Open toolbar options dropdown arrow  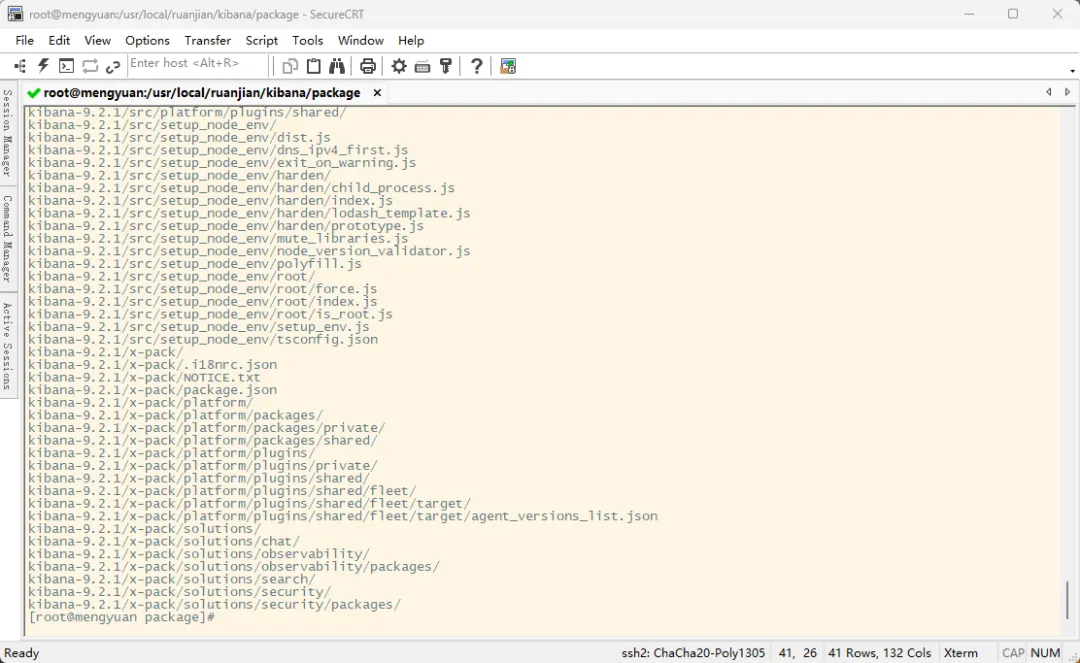(1072, 71)
